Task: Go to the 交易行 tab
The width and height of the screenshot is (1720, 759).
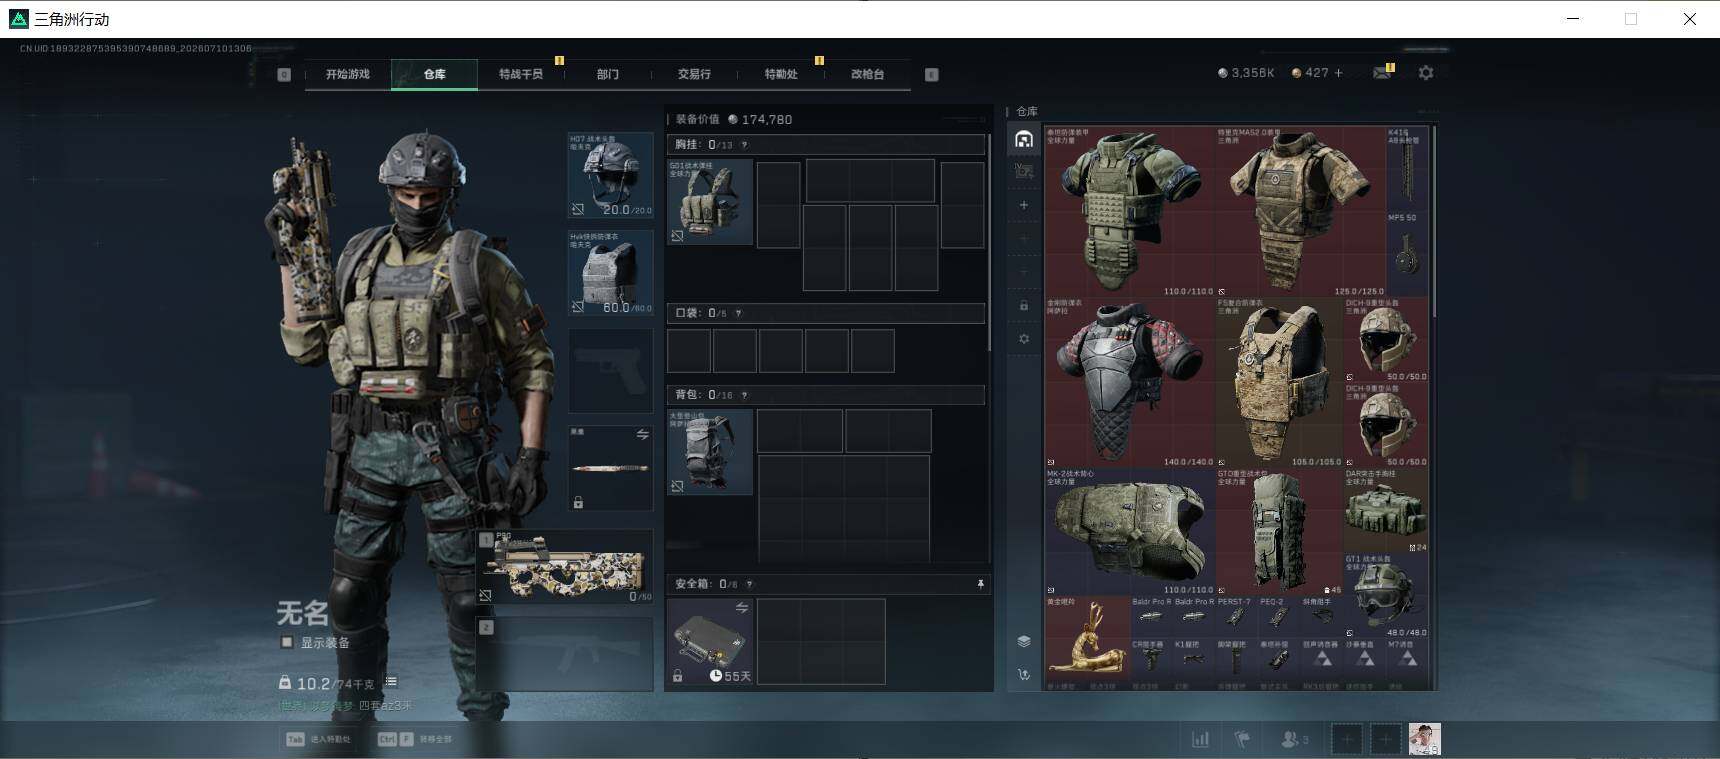Action: pos(694,74)
